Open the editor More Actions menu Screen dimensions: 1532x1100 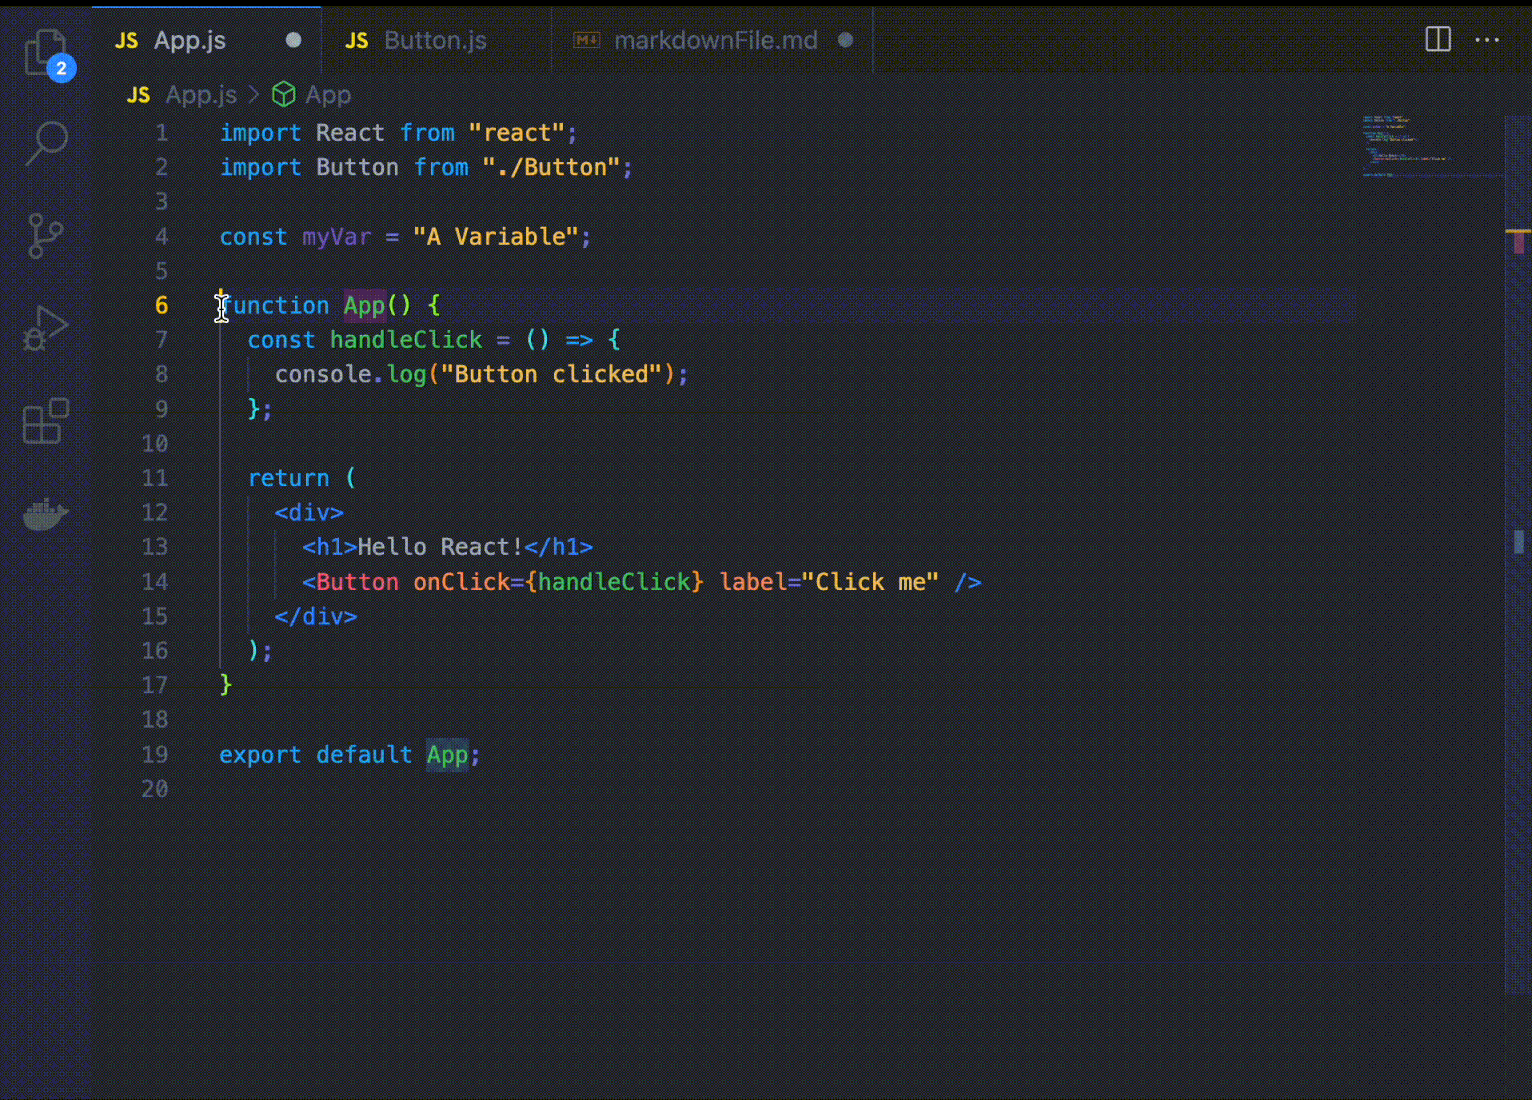pyautogui.click(x=1487, y=40)
